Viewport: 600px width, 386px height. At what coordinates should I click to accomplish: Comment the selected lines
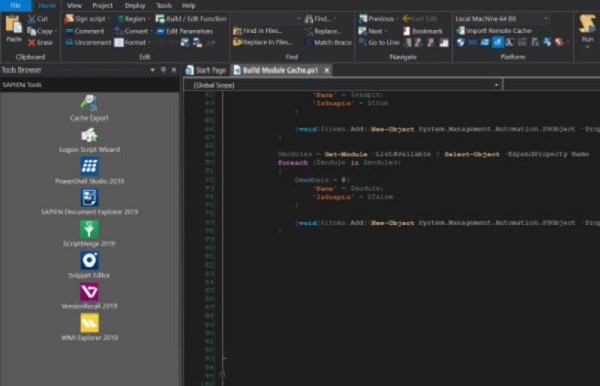point(85,31)
